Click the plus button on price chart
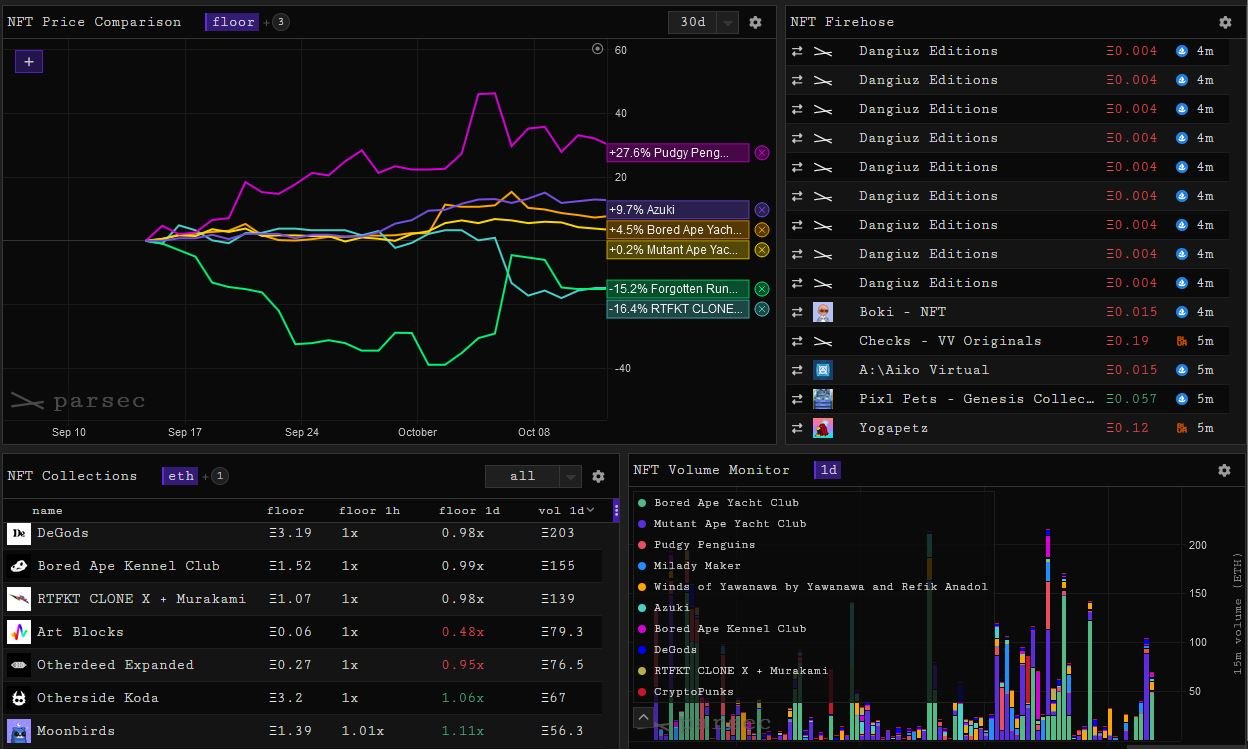The height and width of the screenshot is (749, 1248). coord(29,62)
